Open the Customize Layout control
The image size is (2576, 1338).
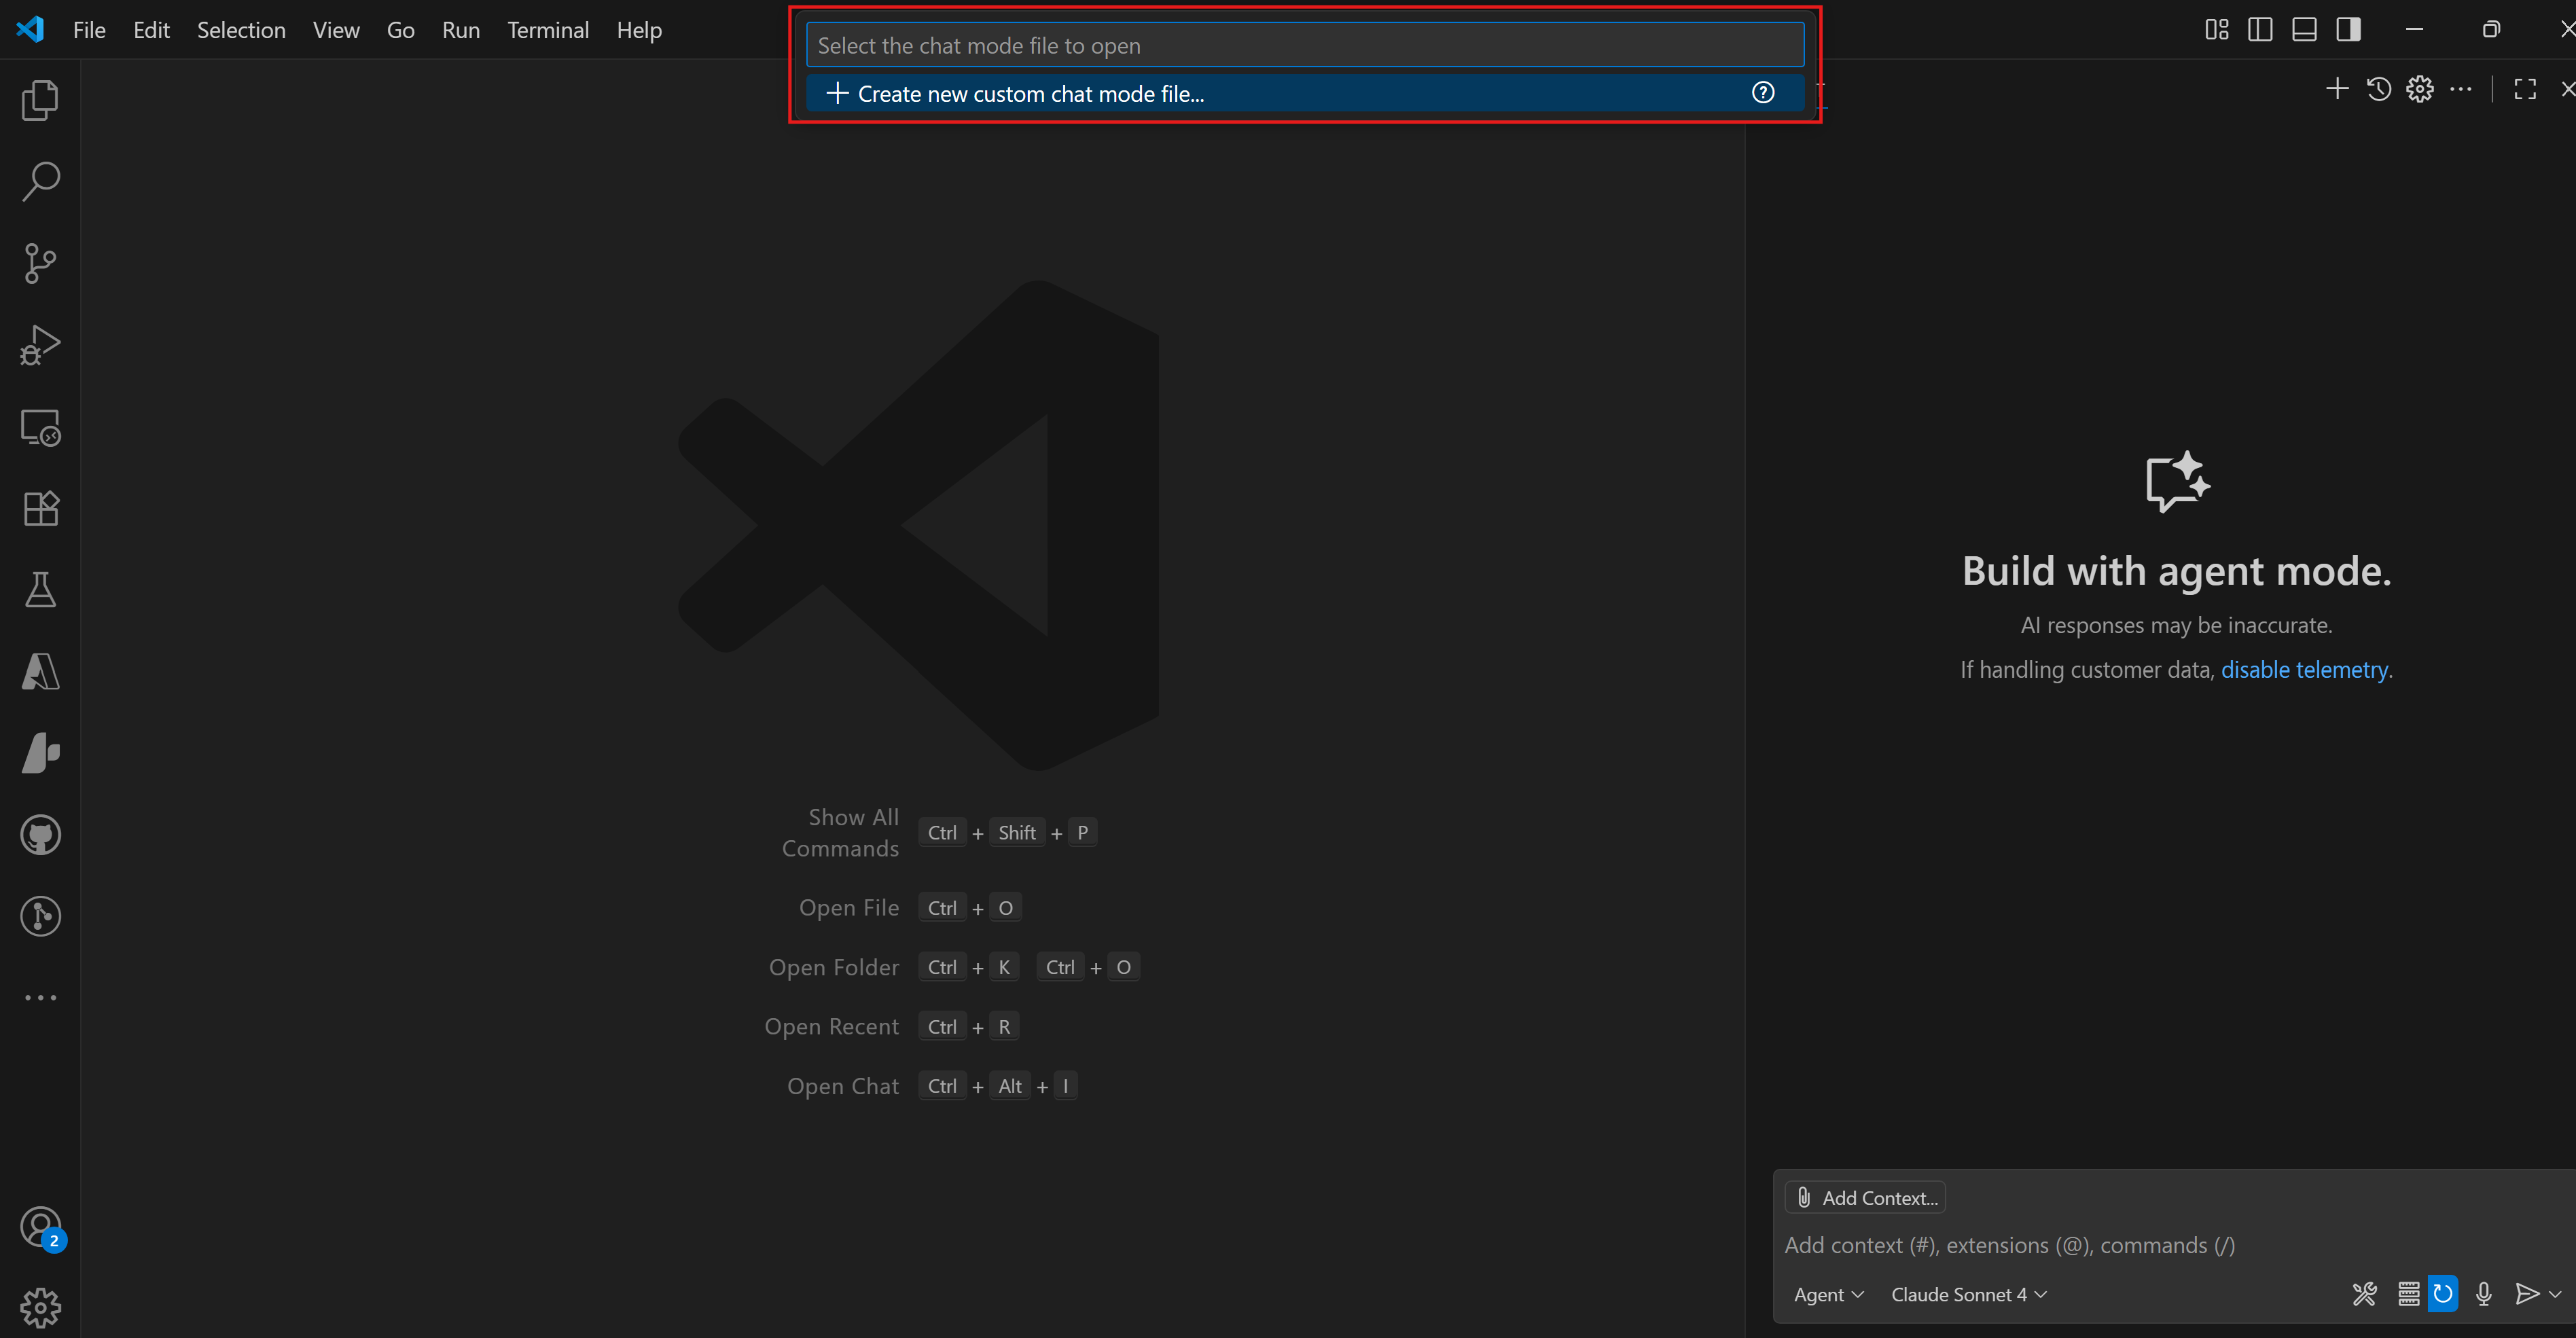(2217, 29)
